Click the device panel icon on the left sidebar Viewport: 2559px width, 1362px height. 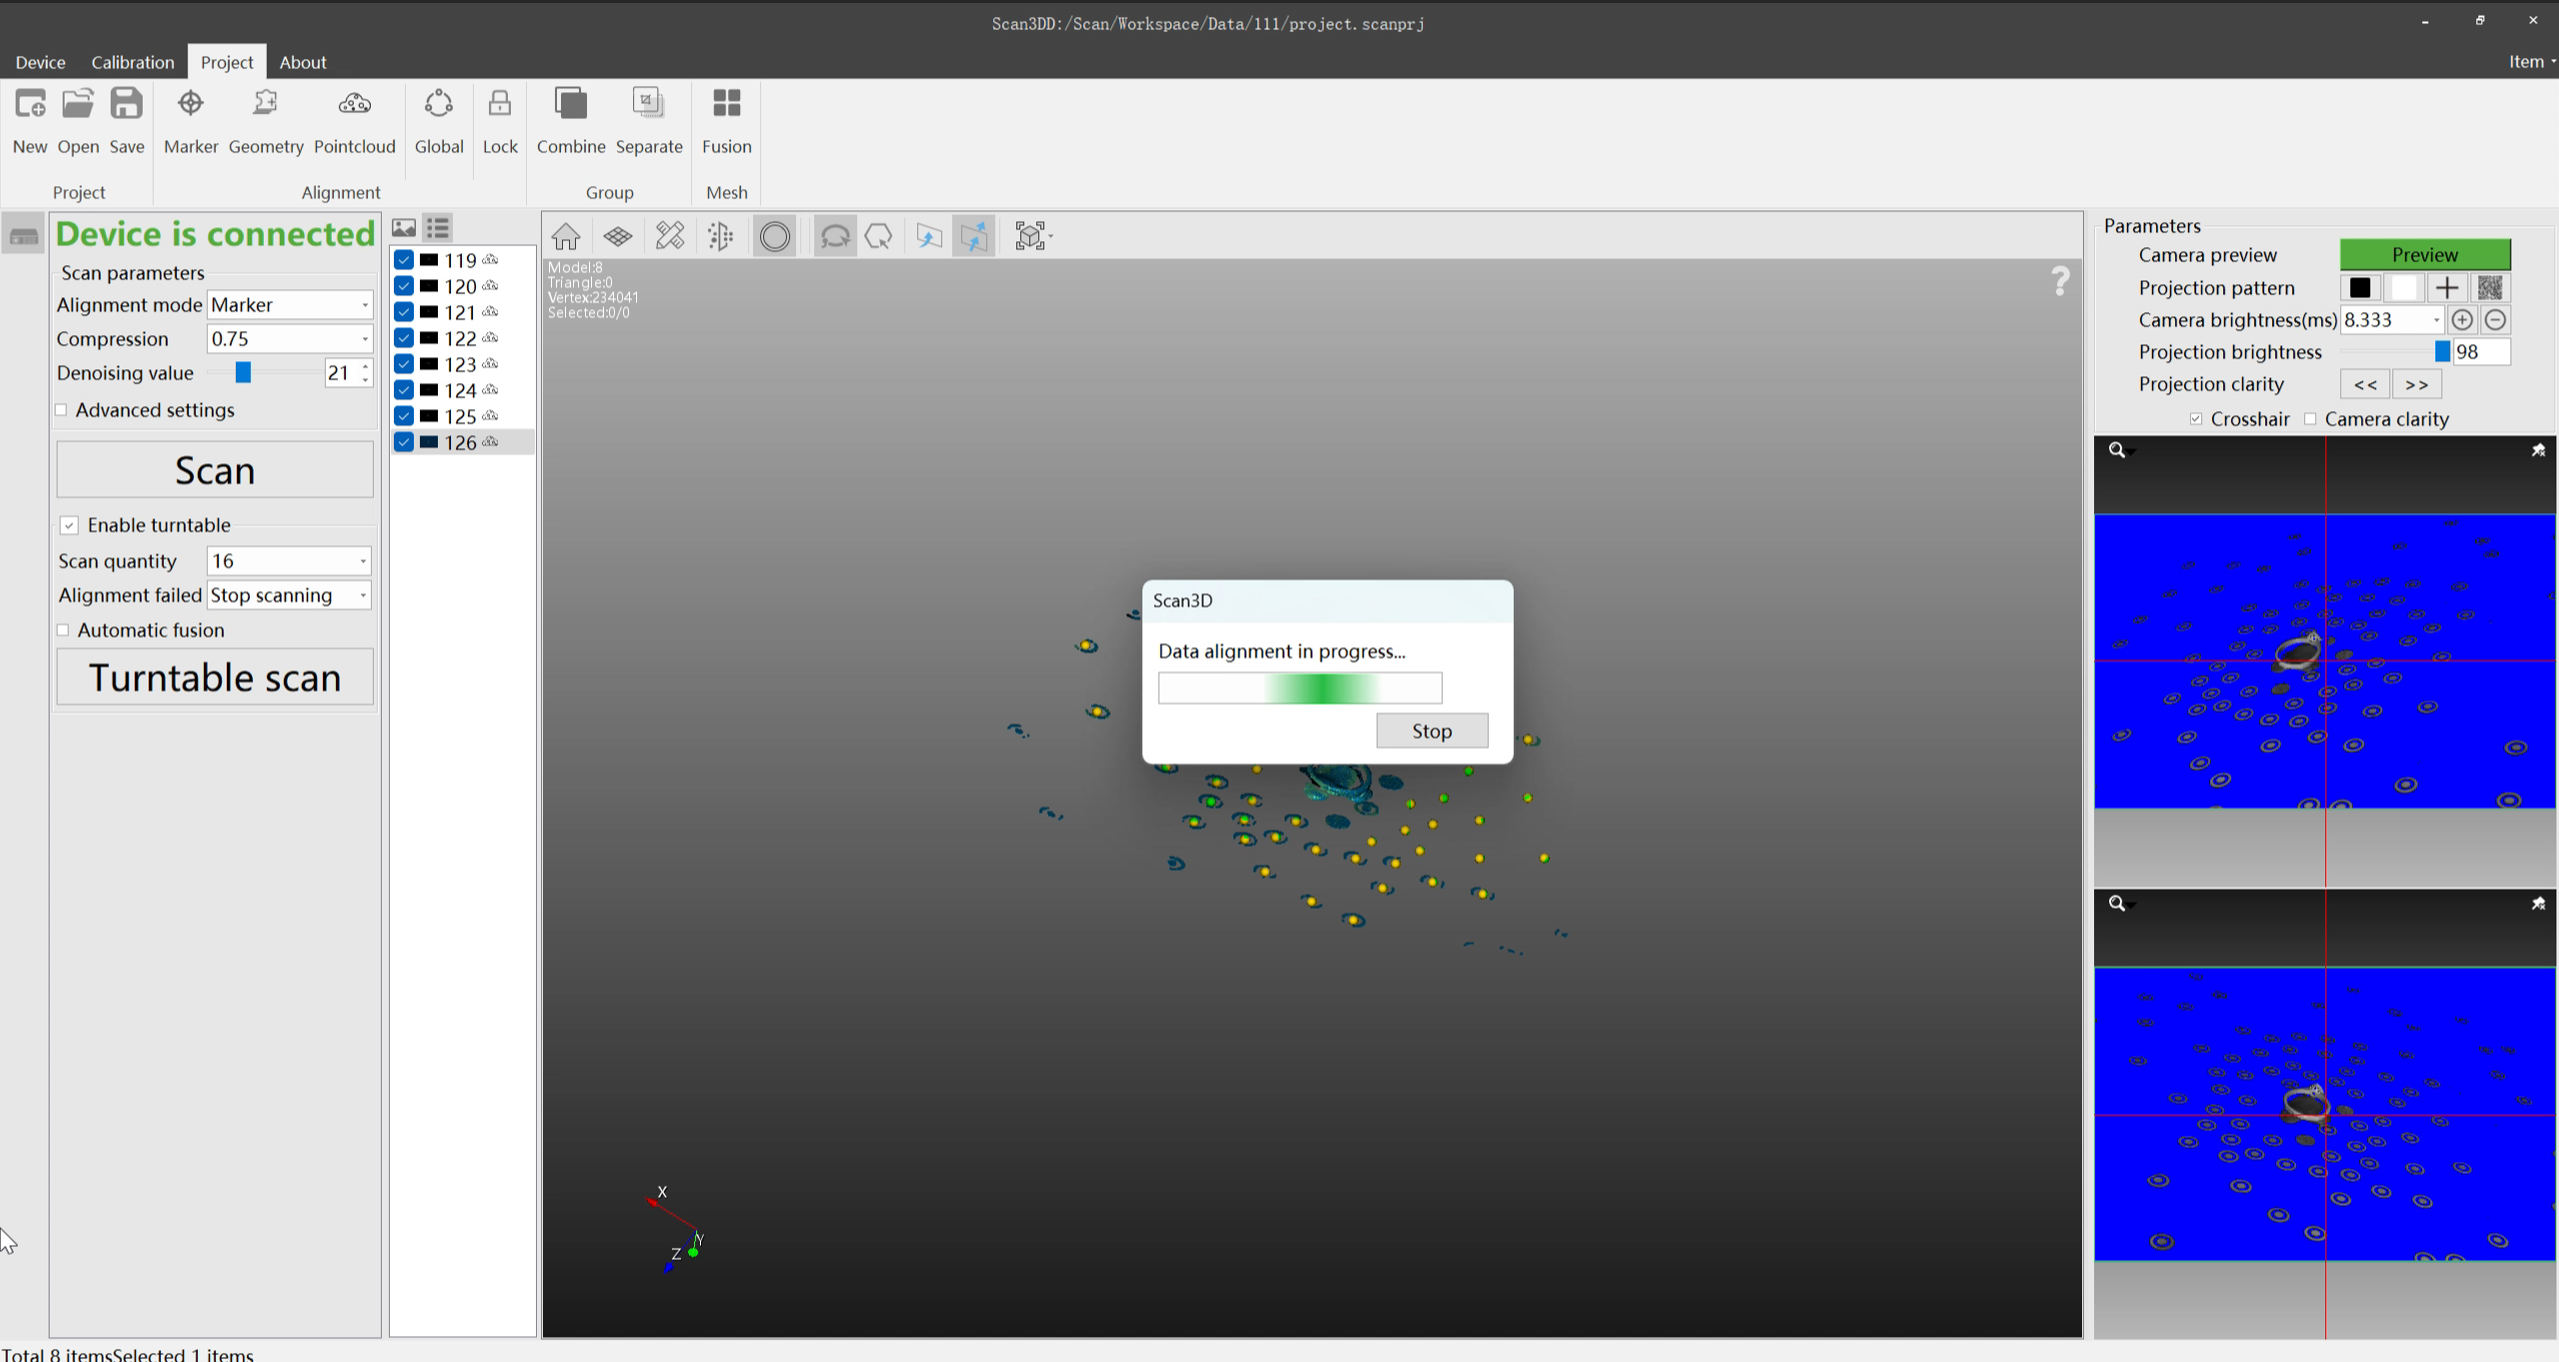tap(23, 236)
